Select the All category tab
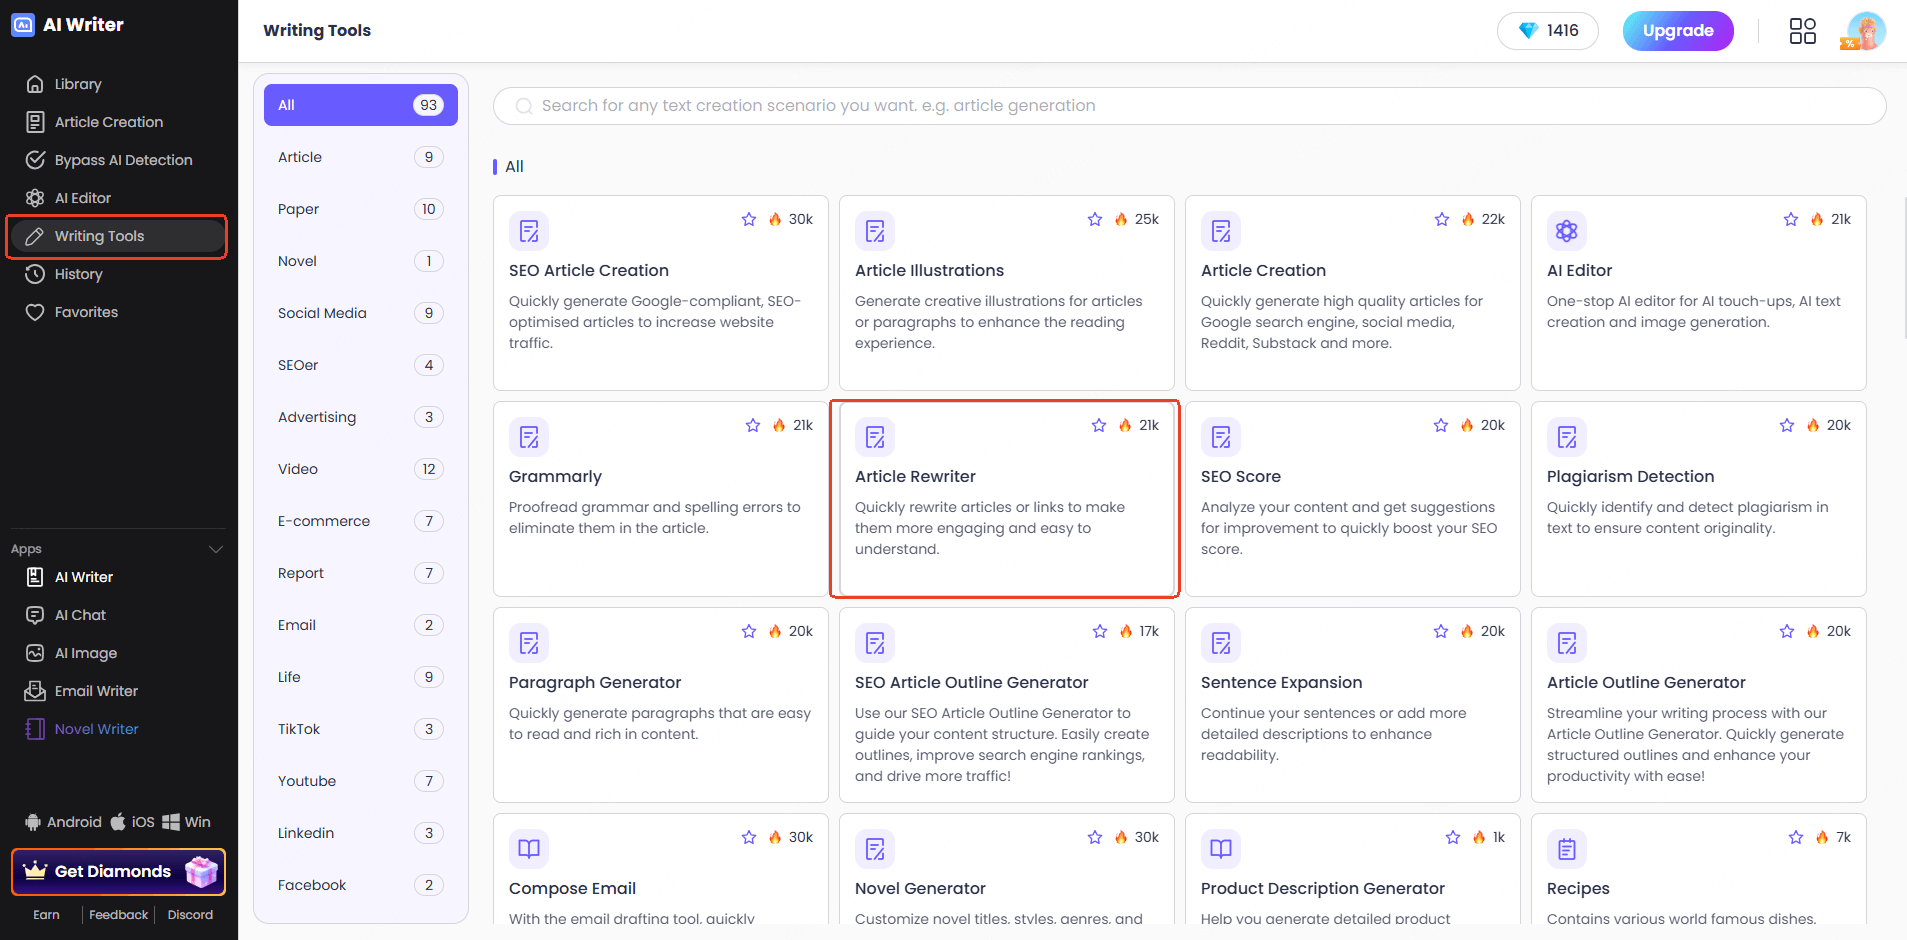1907x940 pixels. (361, 105)
